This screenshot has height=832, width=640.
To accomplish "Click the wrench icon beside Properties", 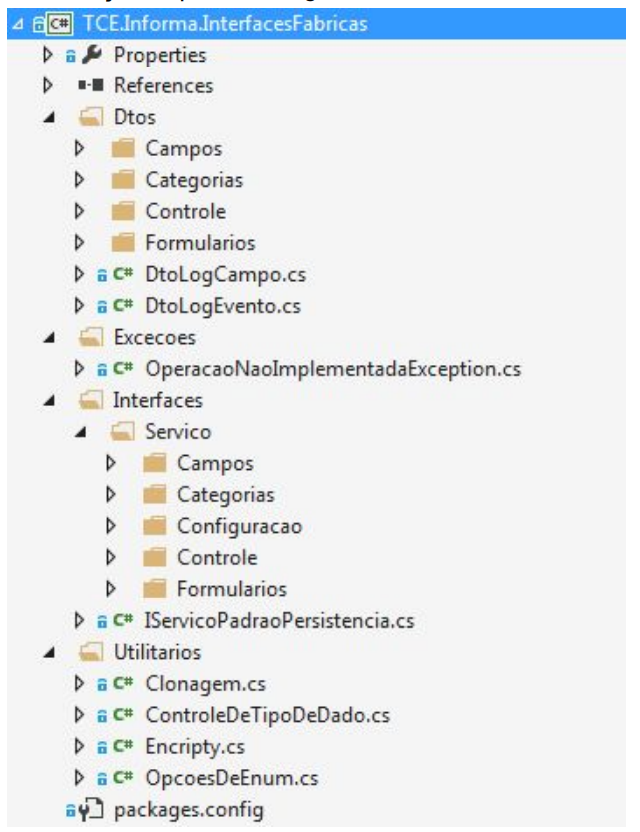I will pyautogui.click(x=99, y=55).
